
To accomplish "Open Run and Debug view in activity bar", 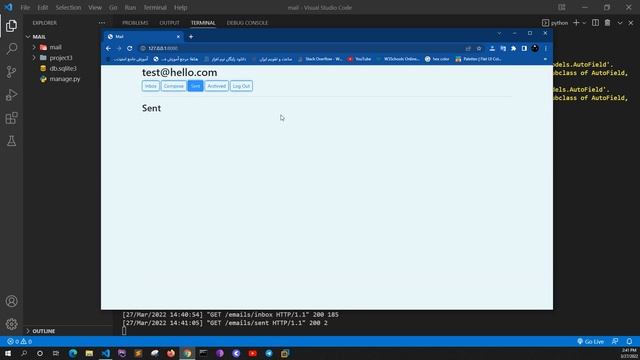I will click(11, 95).
